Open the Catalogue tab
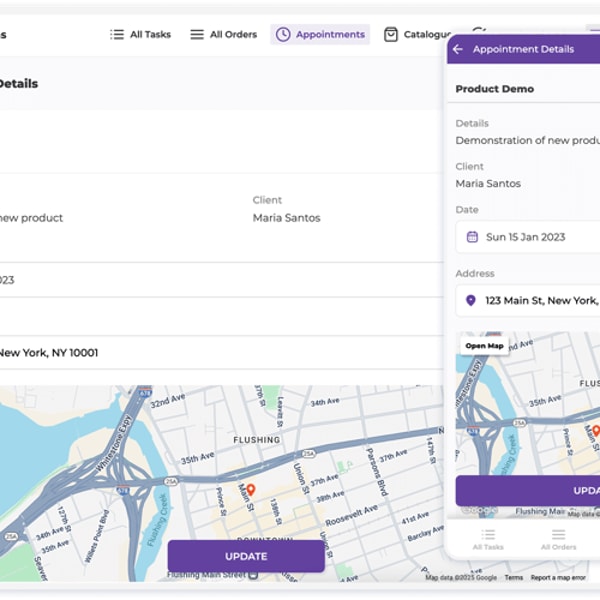The height and width of the screenshot is (600, 600). click(x=417, y=34)
